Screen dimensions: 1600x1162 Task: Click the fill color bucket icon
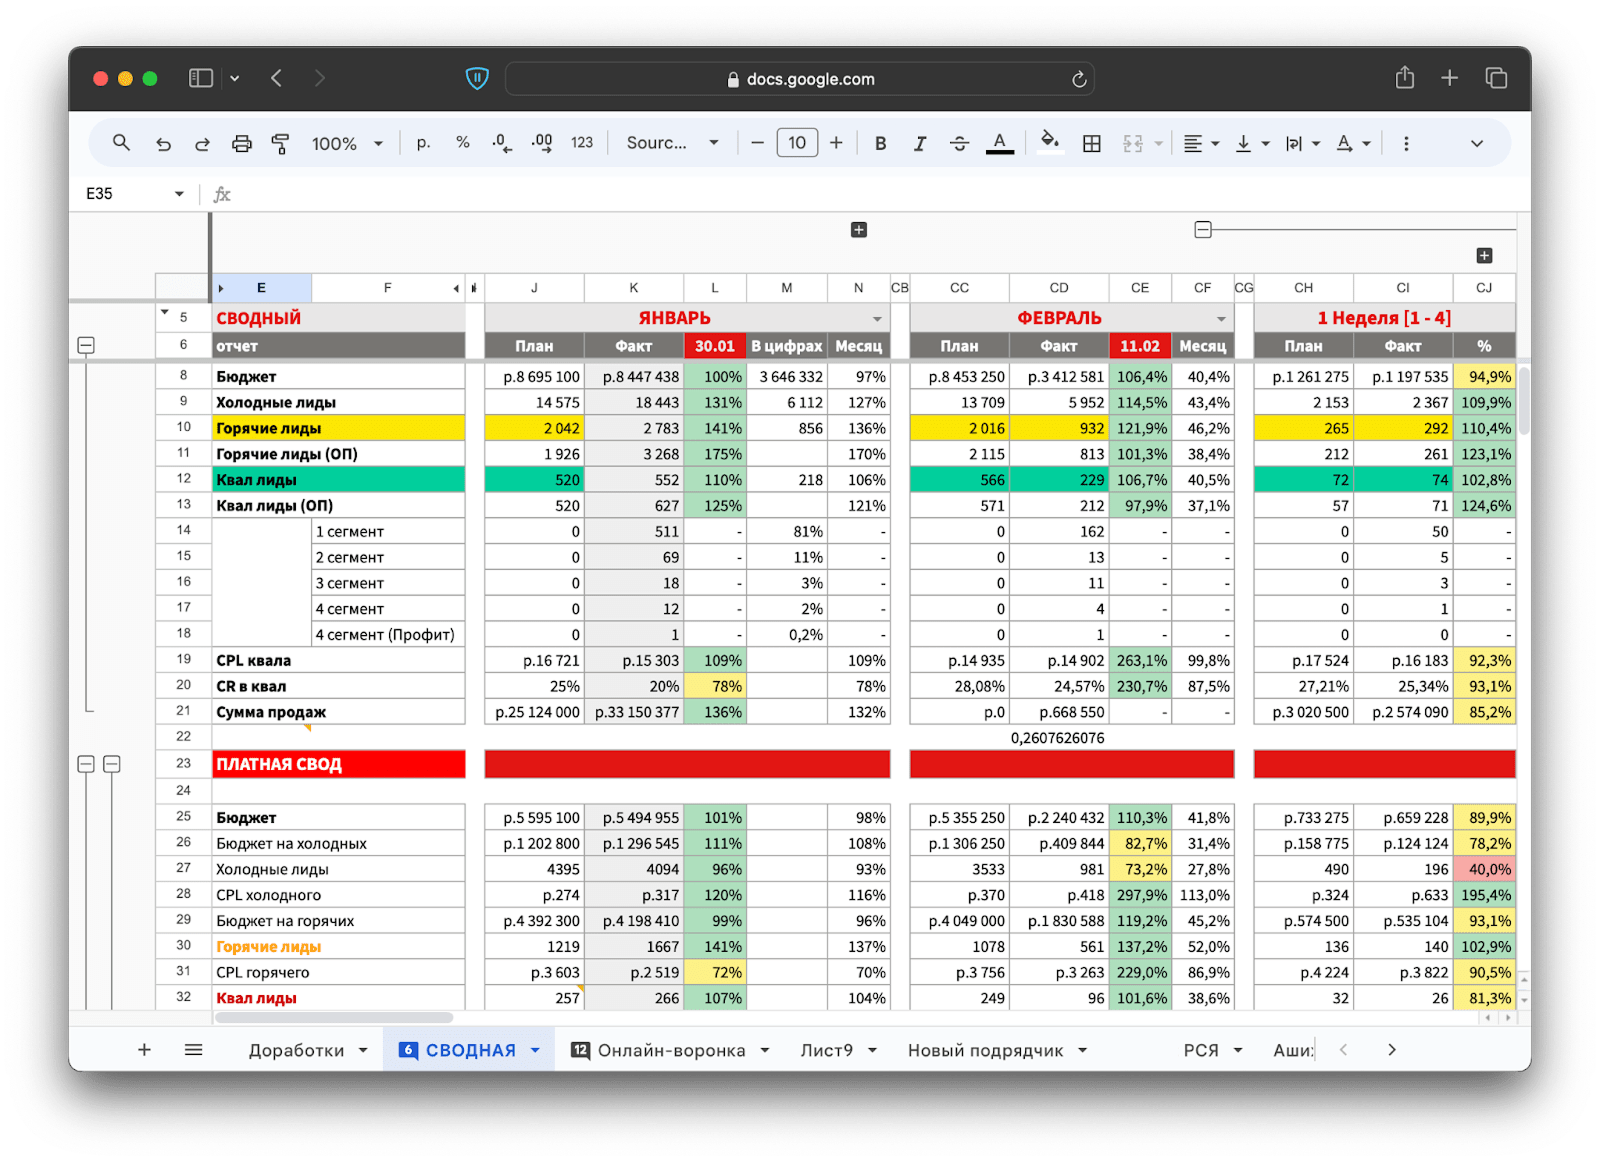click(x=1049, y=142)
